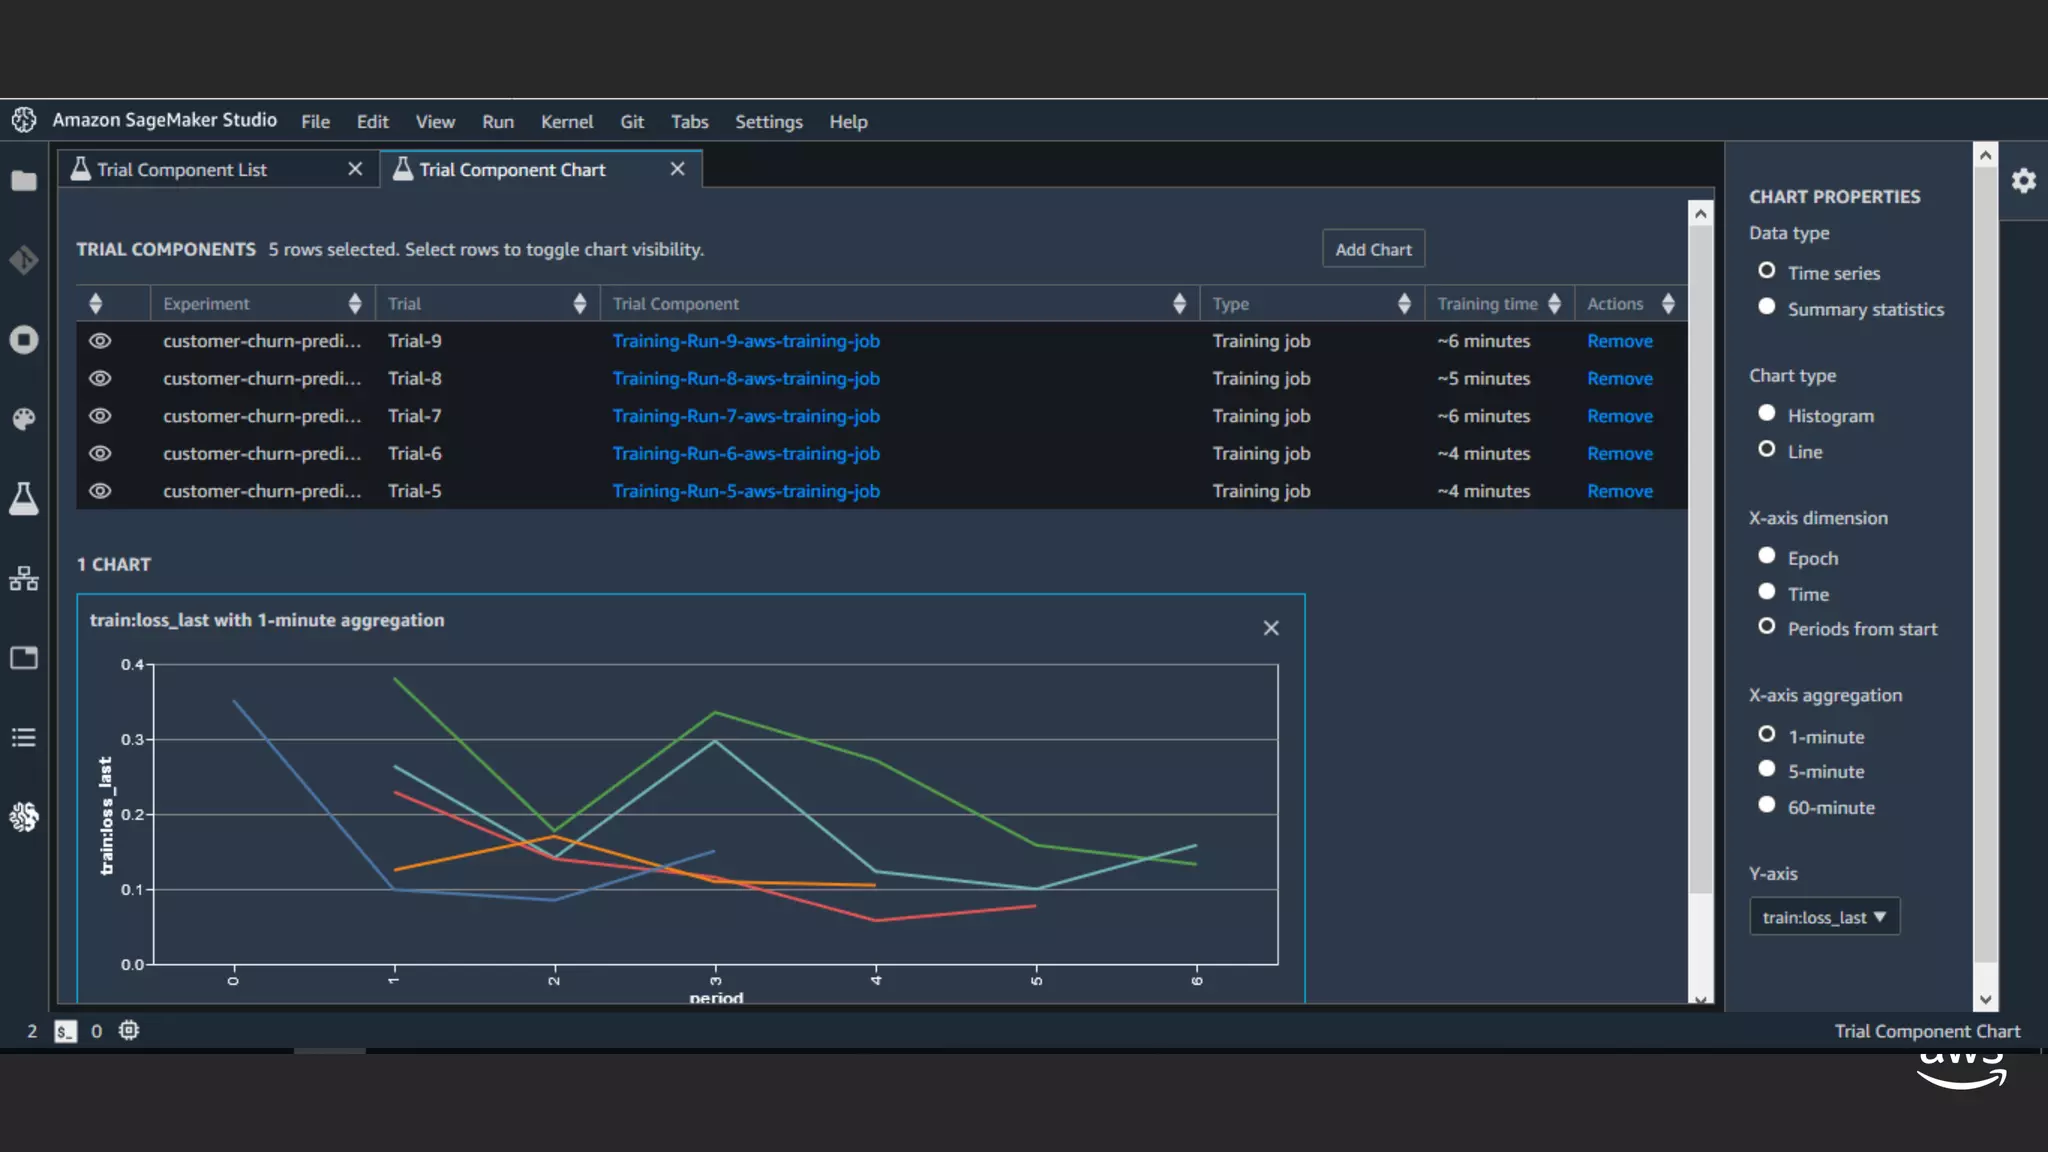Choose 5-minute X-axis aggregation
The width and height of the screenshot is (2048, 1152).
(1767, 769)
